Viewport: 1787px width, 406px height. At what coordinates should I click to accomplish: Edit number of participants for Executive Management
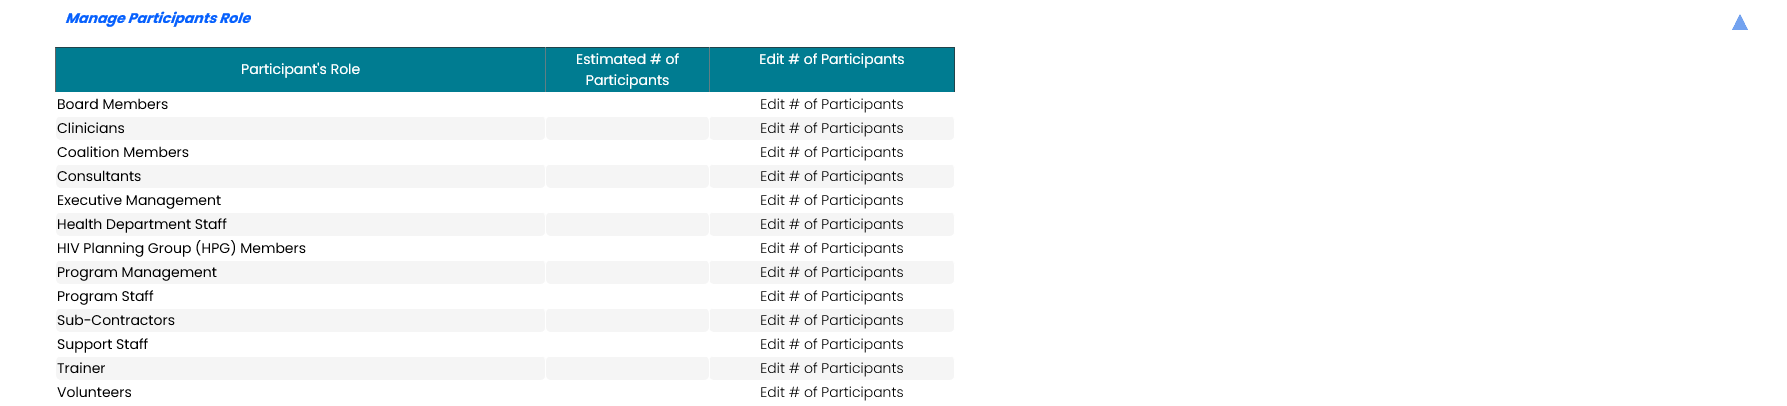[831, 200]
